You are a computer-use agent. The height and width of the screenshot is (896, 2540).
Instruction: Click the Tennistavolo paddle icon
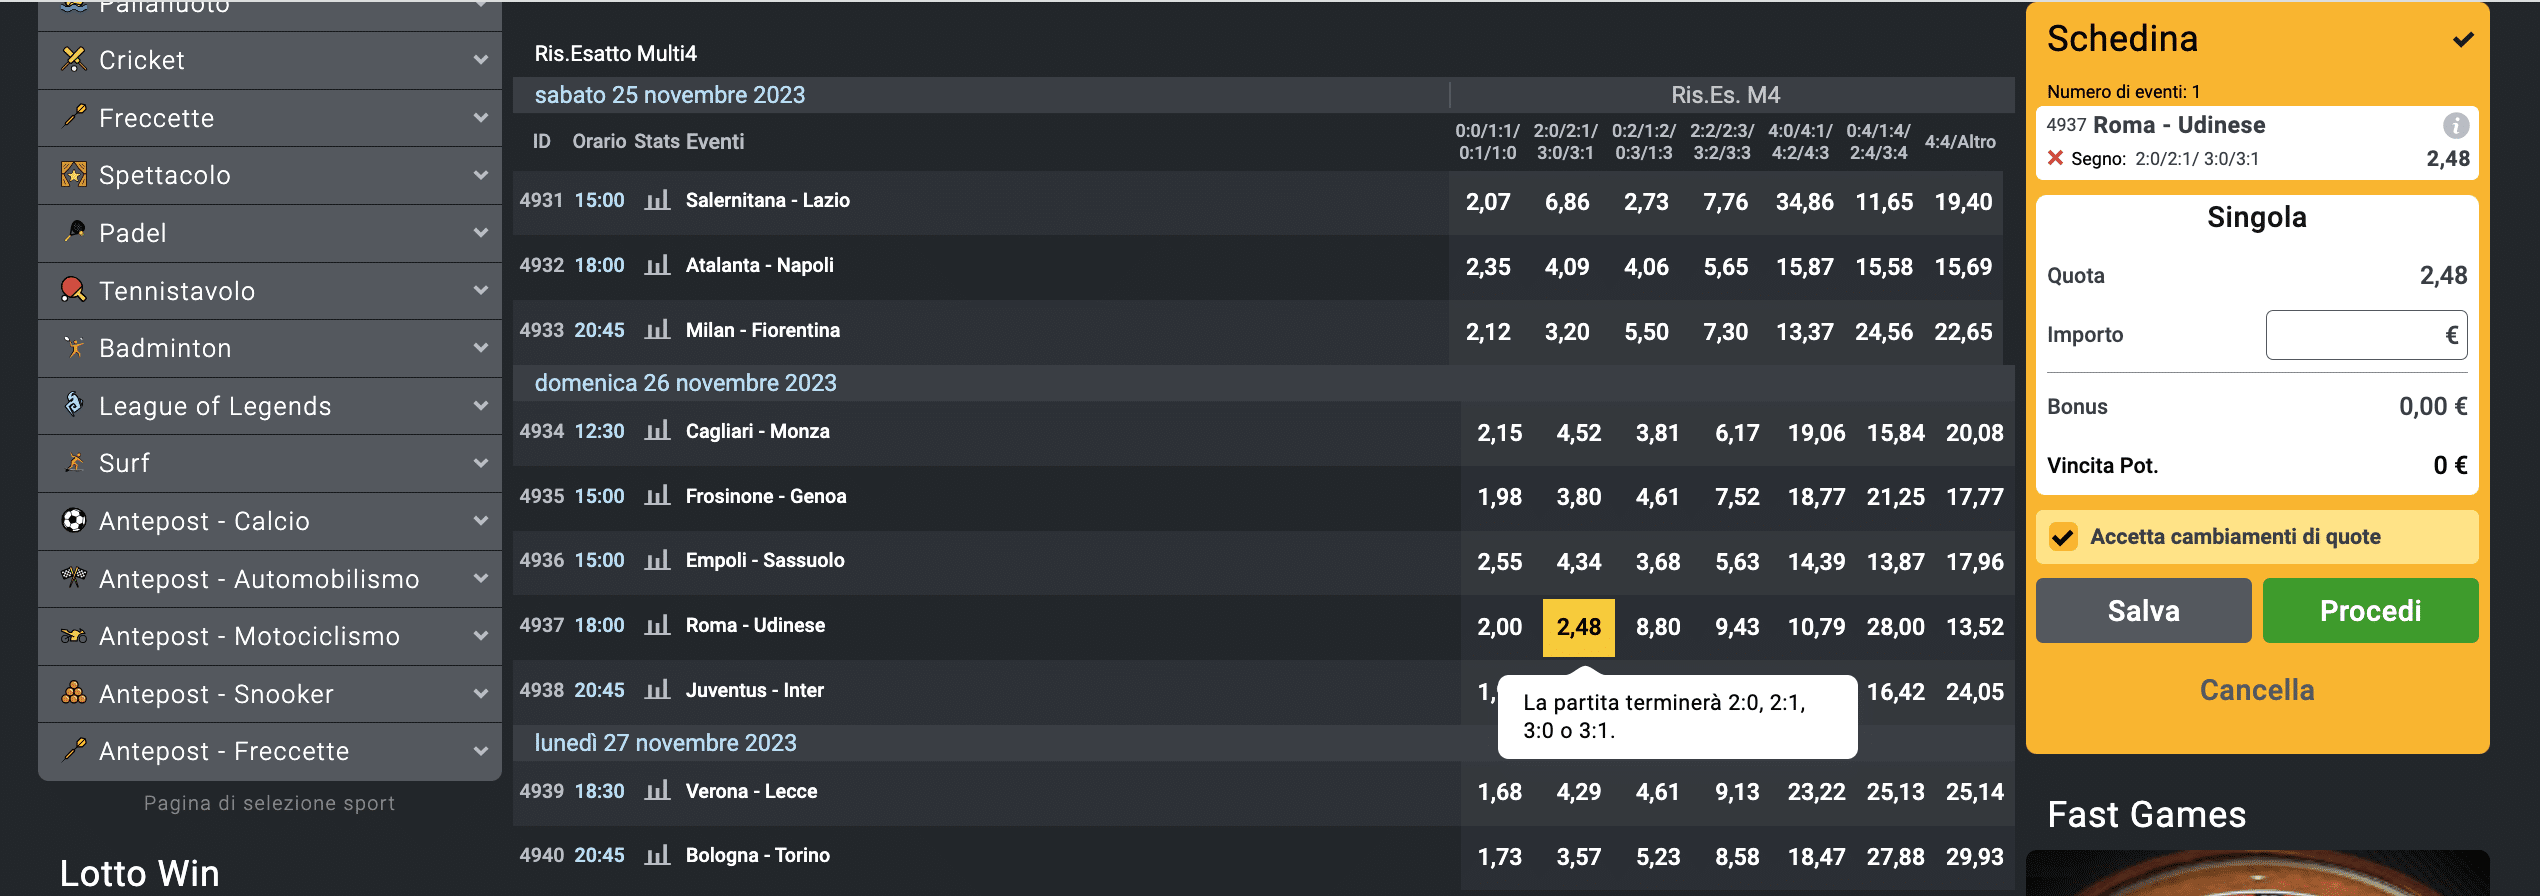74,290
